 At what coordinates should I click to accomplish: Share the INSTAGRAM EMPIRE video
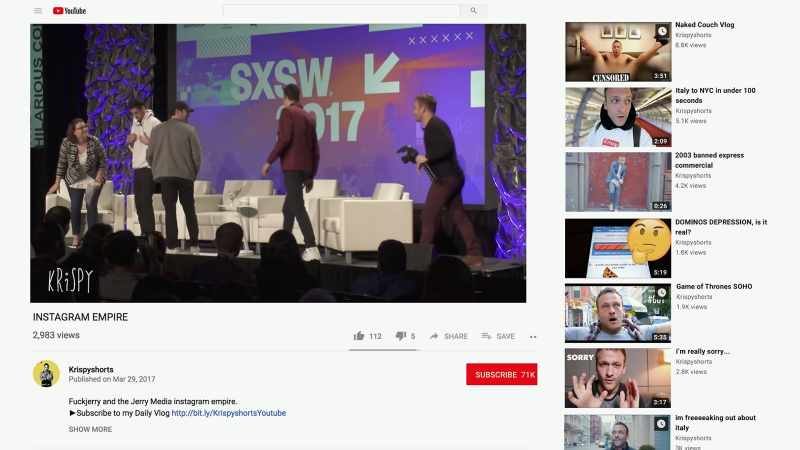(448, 336)
